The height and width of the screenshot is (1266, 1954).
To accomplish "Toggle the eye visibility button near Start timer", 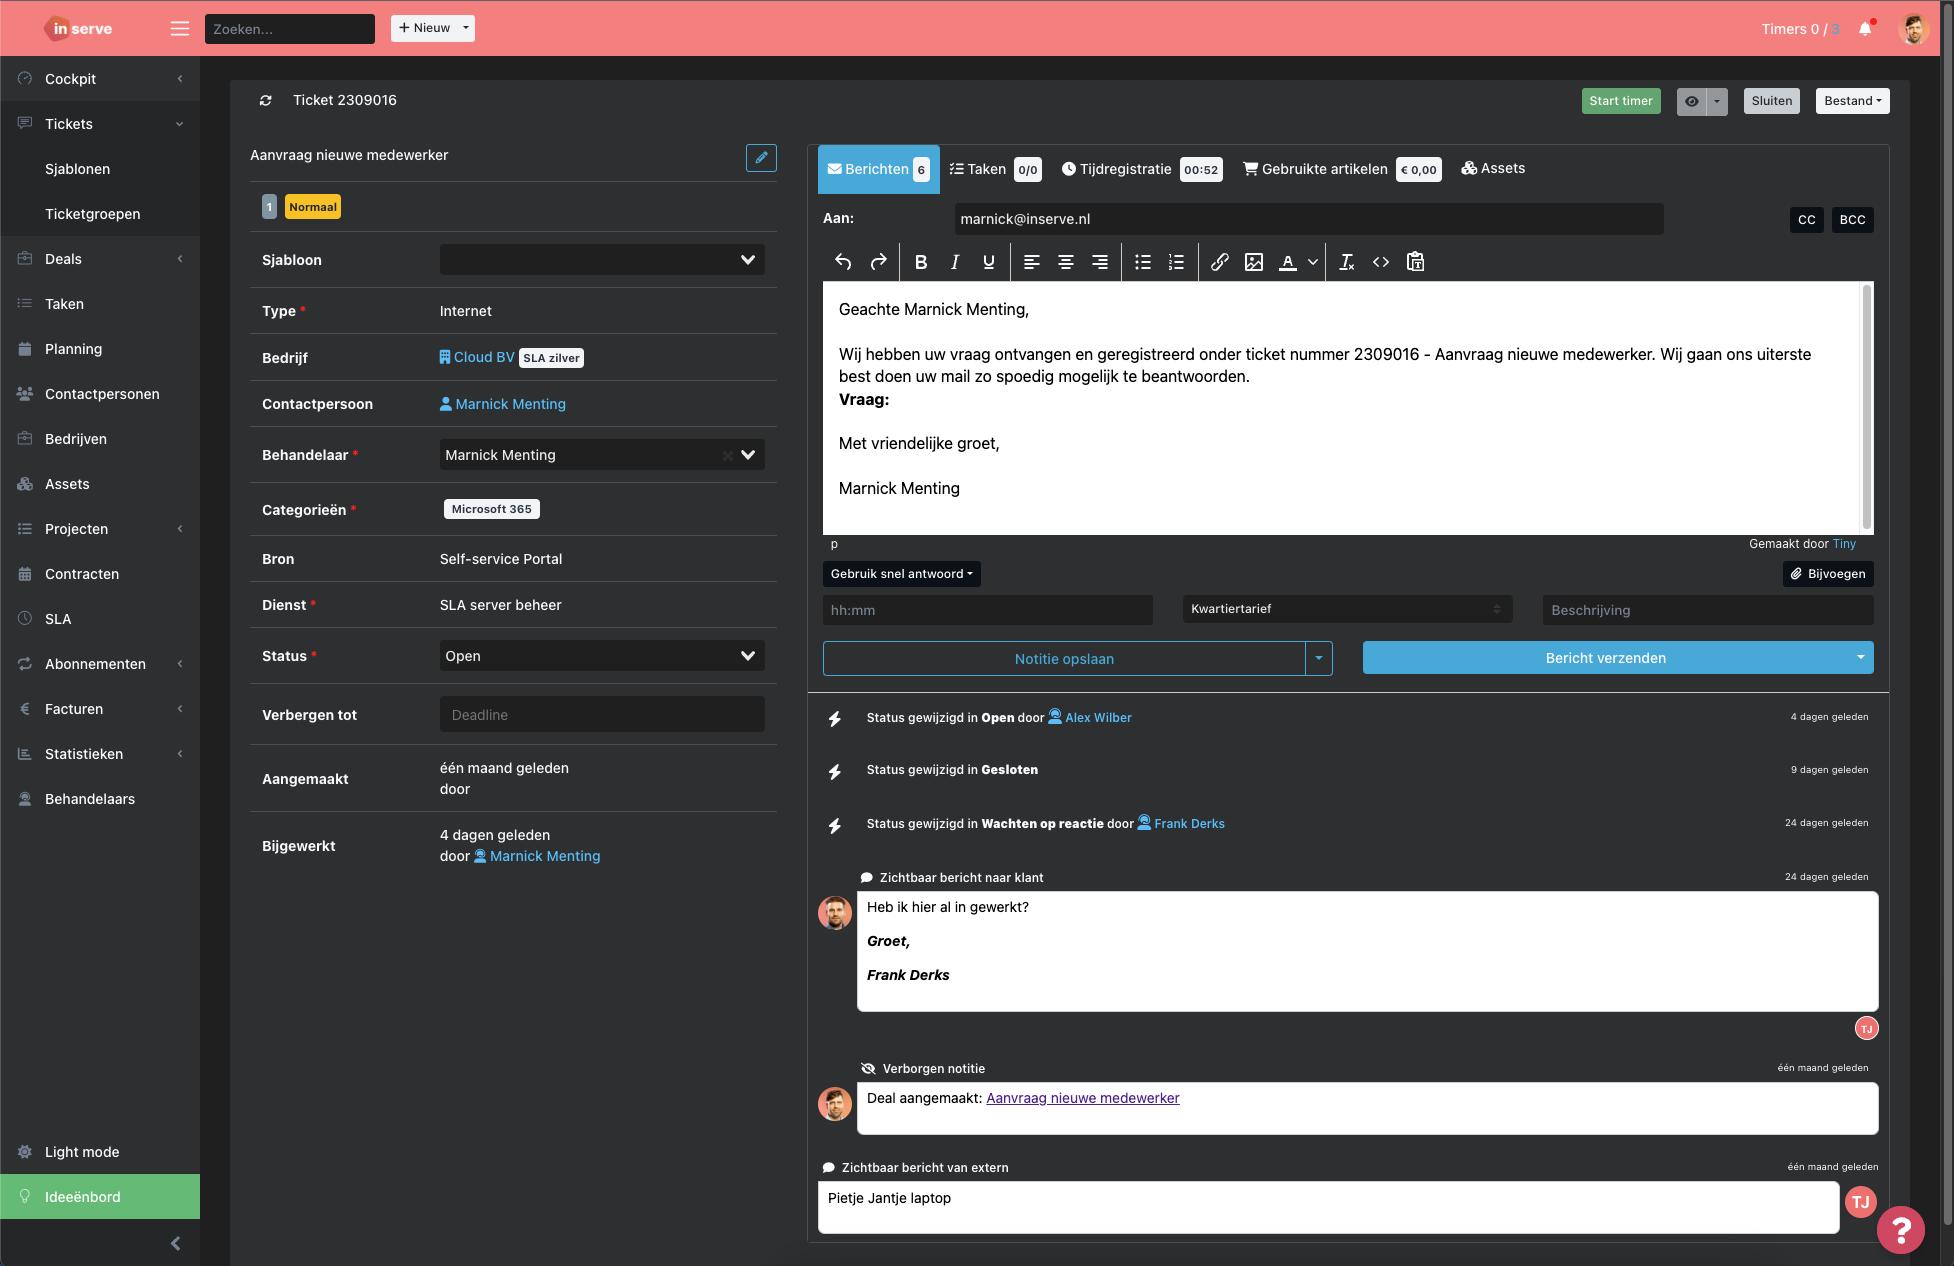I will click(x=1691, y=101).
